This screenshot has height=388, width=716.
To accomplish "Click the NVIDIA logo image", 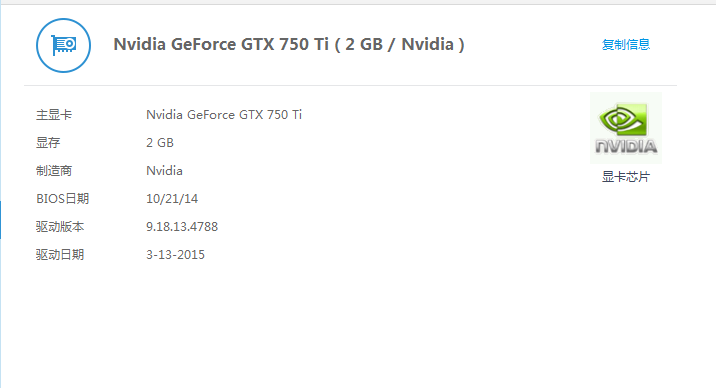I will 626,128.
